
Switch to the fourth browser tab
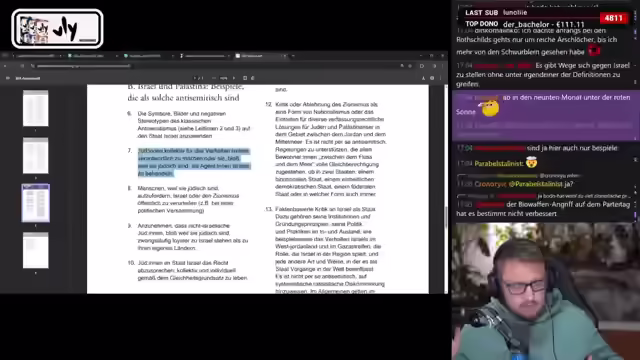click(205, 56)
